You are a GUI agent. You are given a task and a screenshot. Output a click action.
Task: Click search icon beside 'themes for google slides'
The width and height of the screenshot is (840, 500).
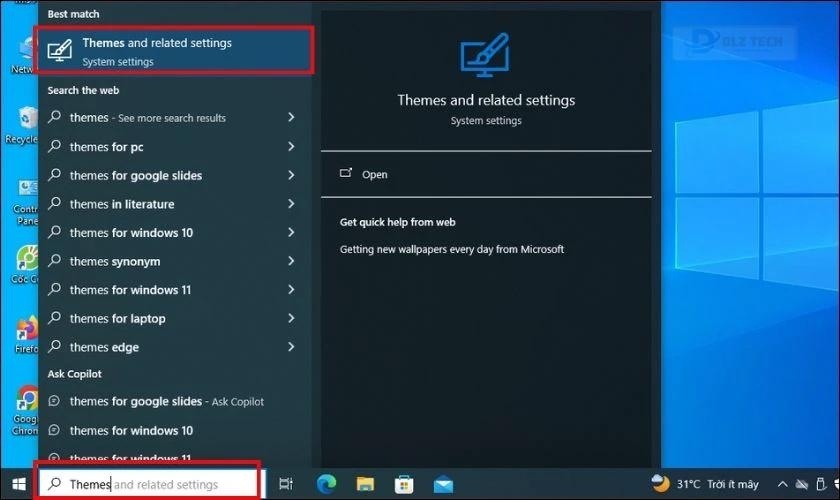[x=54, y=174]
